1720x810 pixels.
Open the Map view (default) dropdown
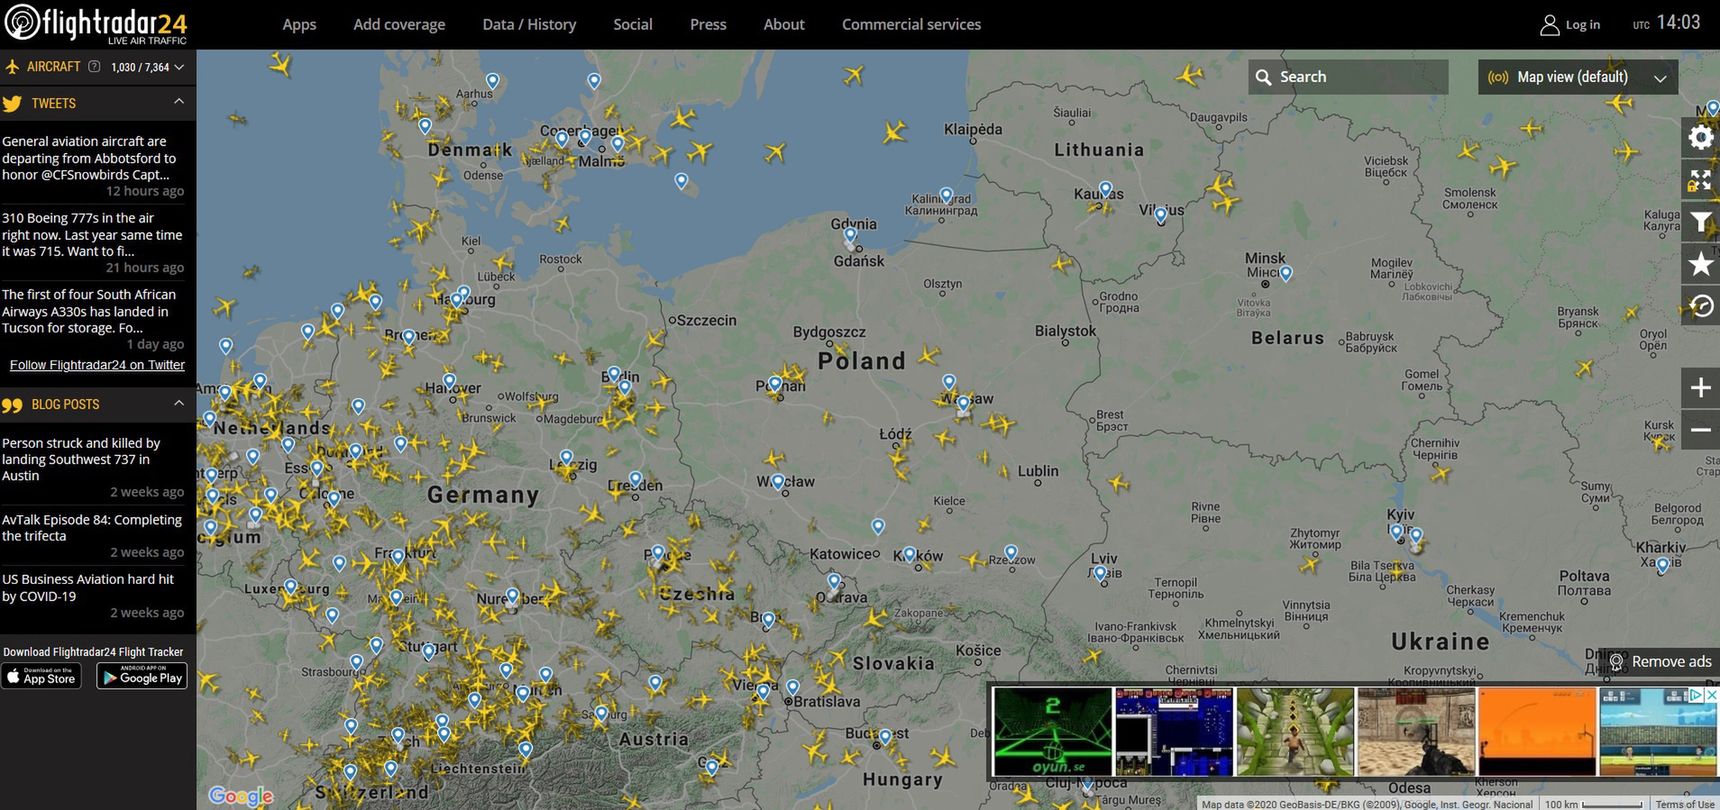click(1577, 77)
